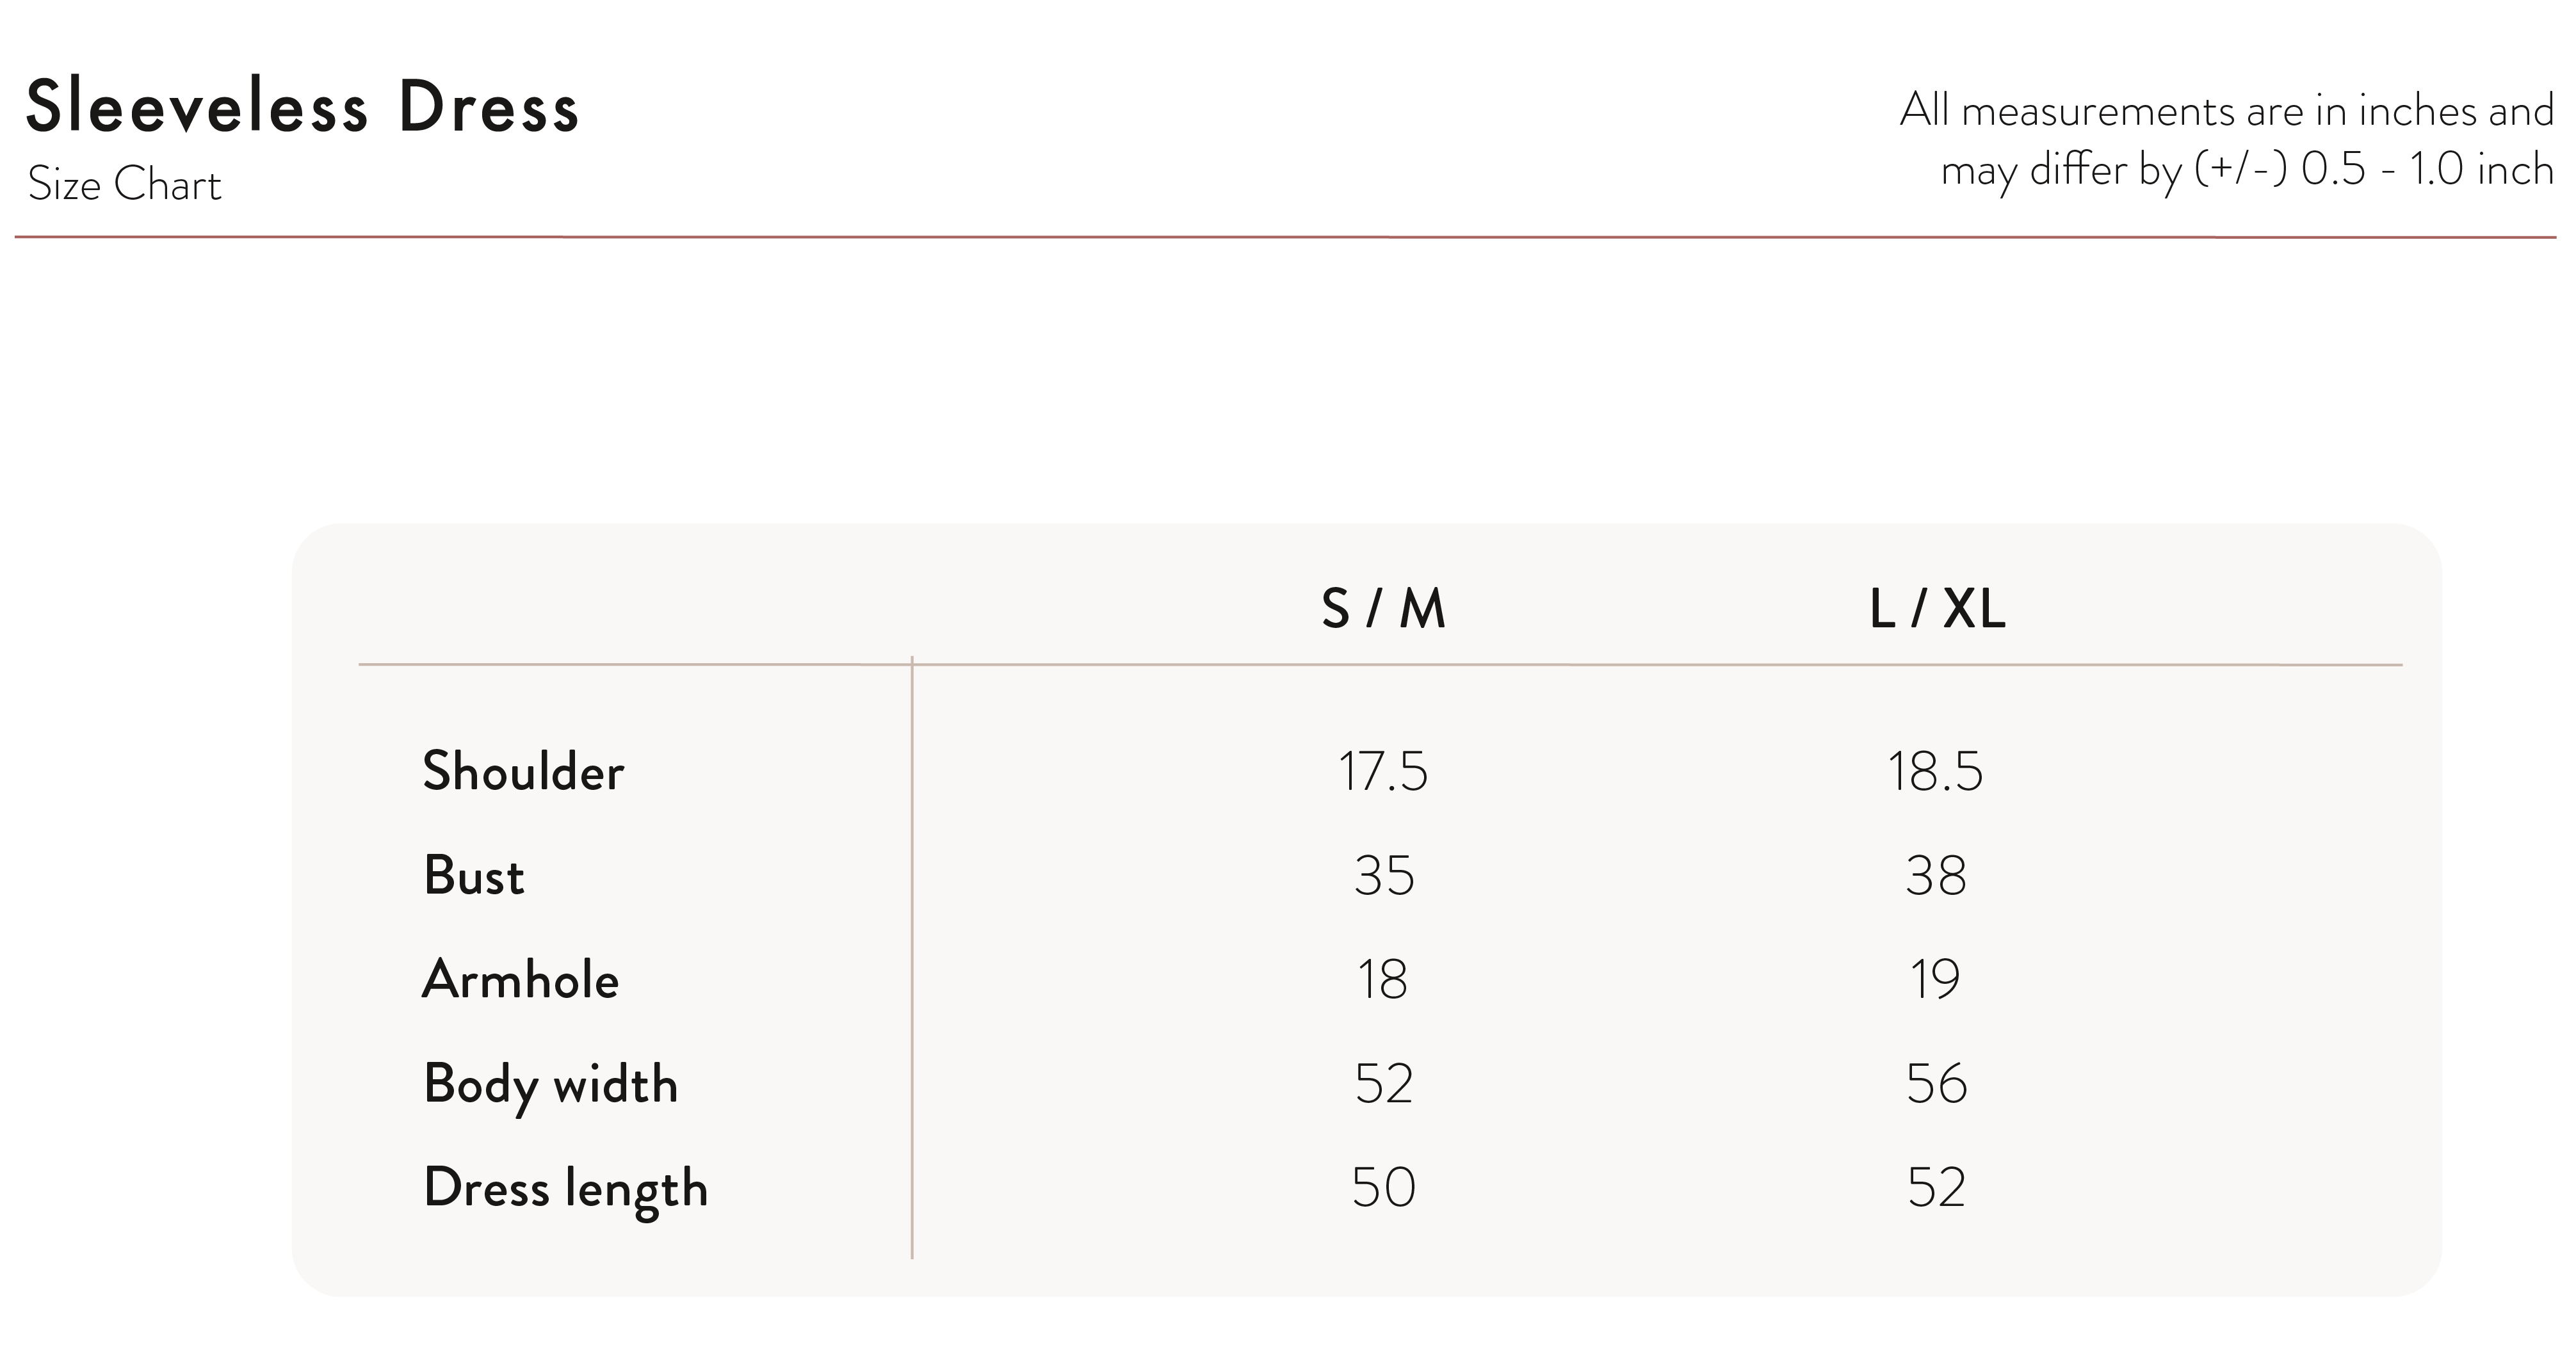Click the measurements in inches note
The height and width of the screenshot is (1350, 2576).
click(x=2226, y=140)
